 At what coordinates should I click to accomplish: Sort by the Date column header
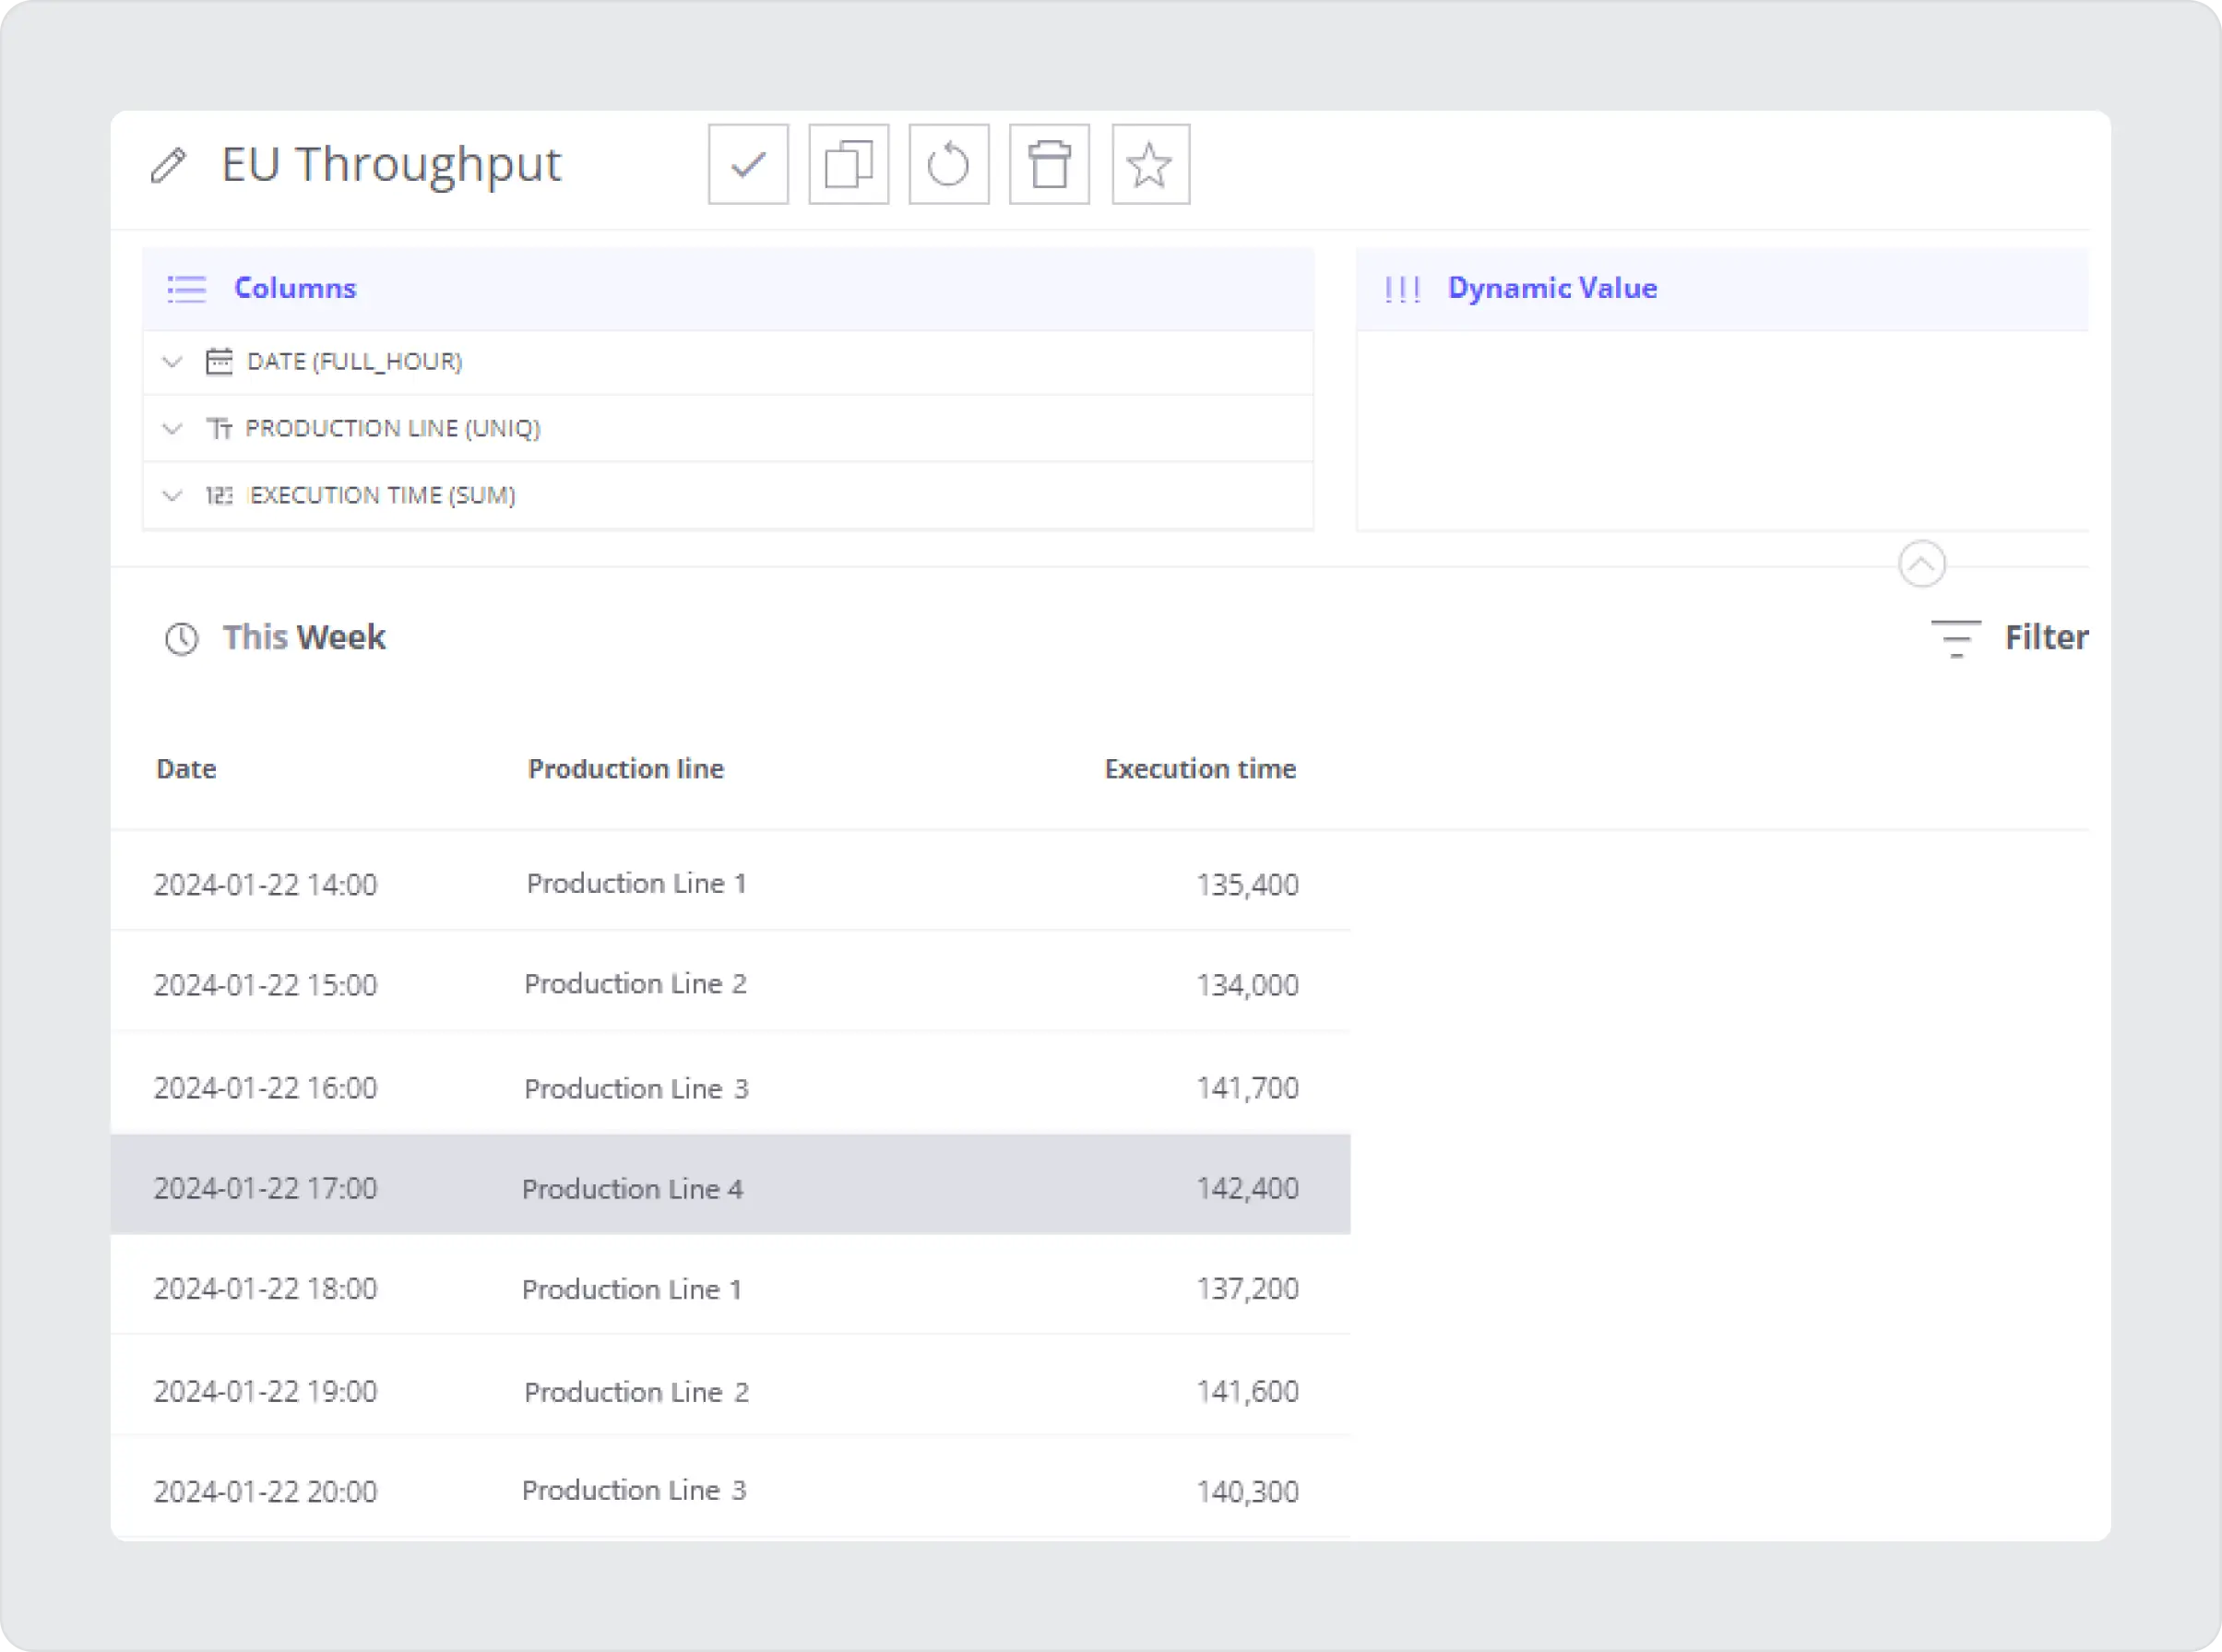click(186, 769)
